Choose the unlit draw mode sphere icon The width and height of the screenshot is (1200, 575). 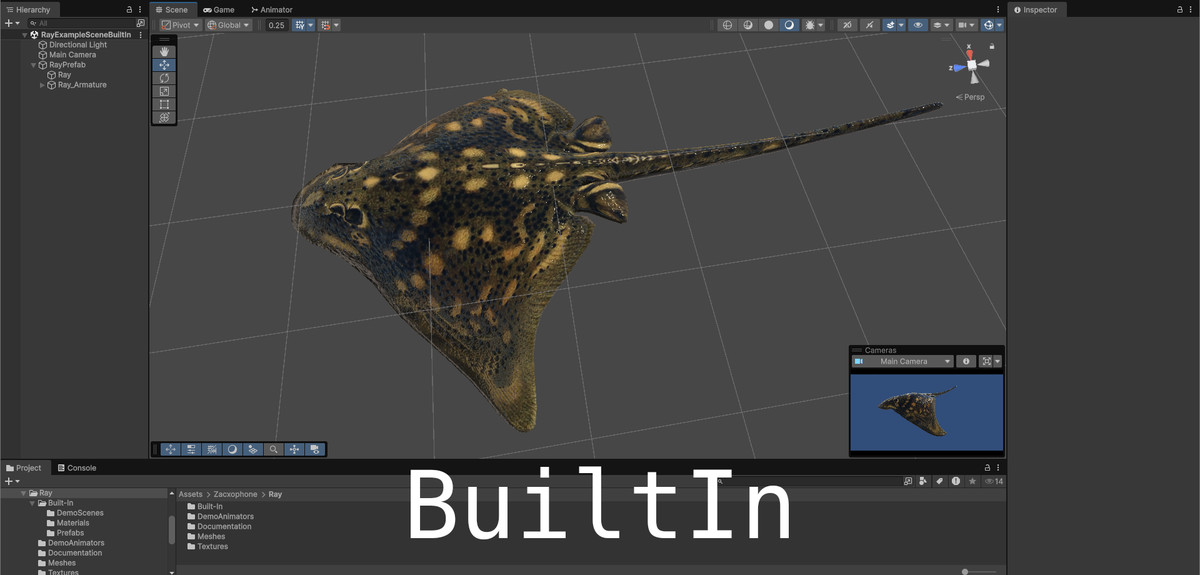(768, 25)
